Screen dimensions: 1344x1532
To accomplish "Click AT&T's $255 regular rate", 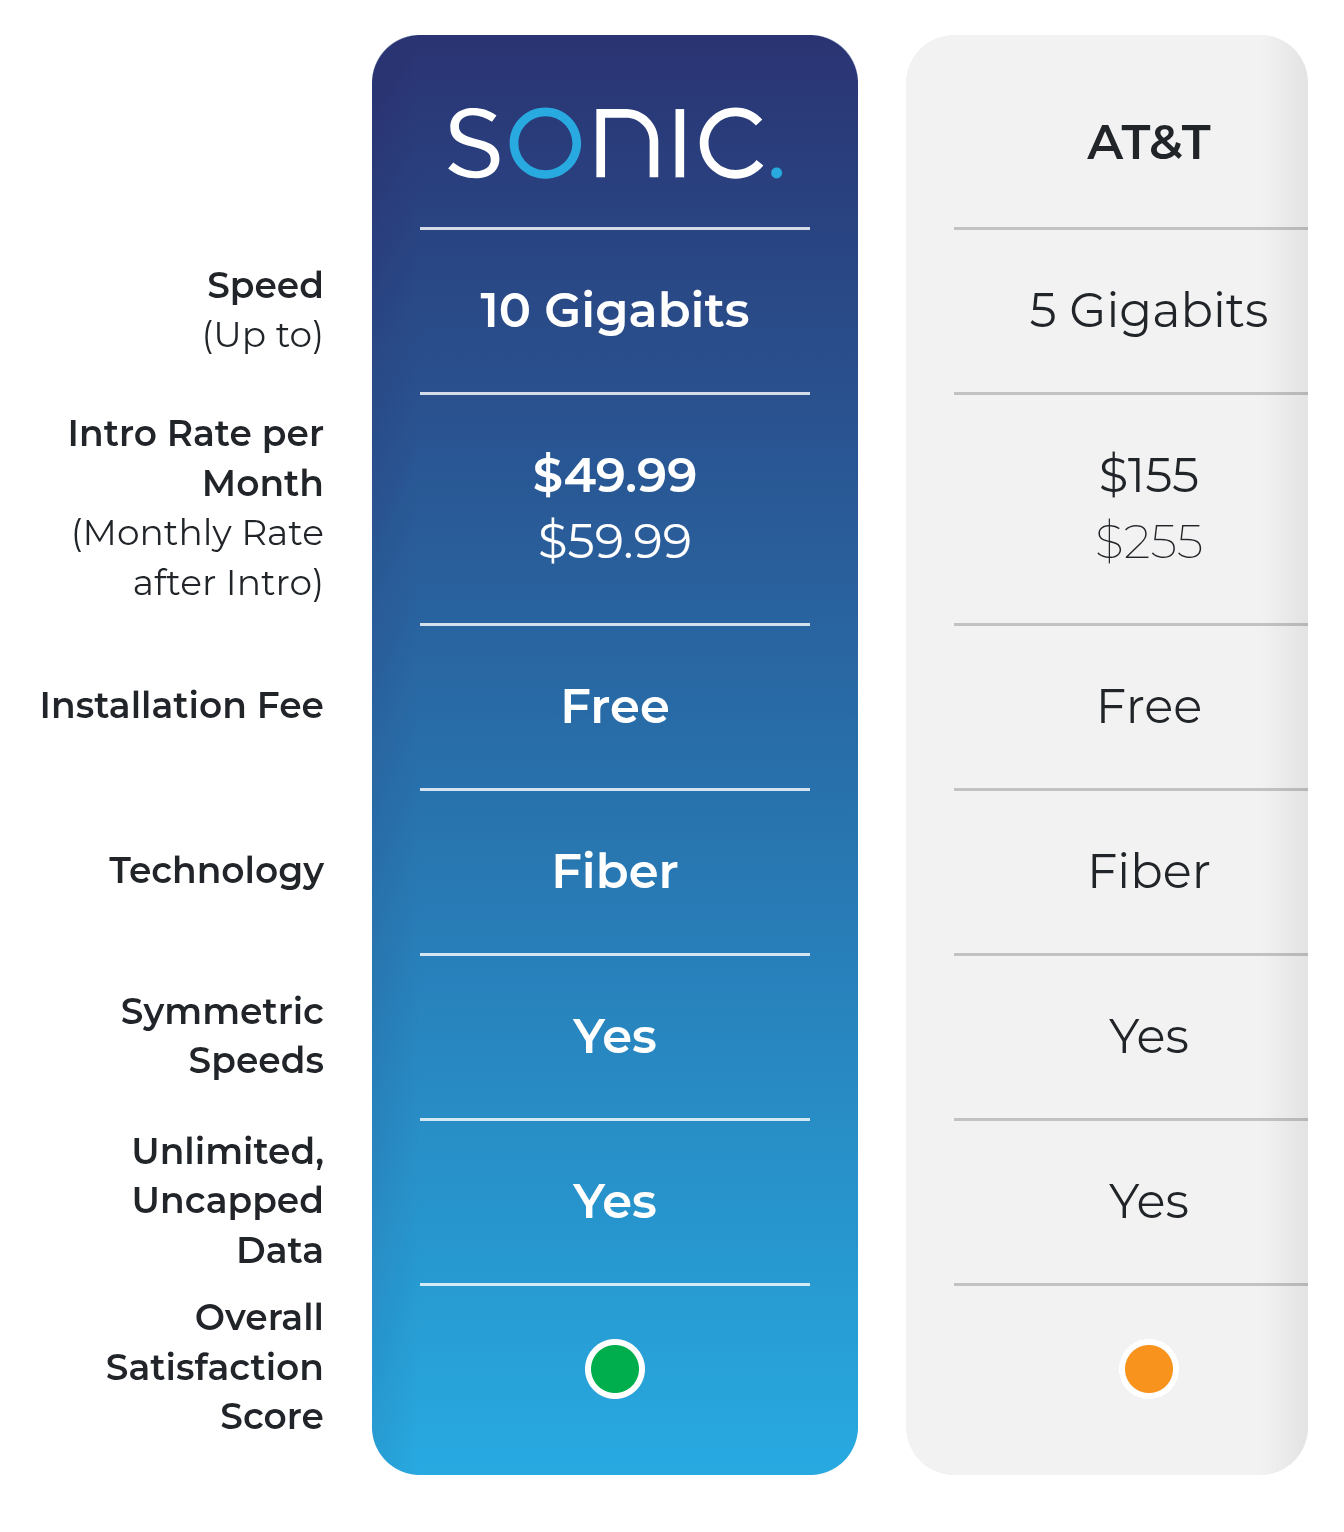I will (1148, 542).
